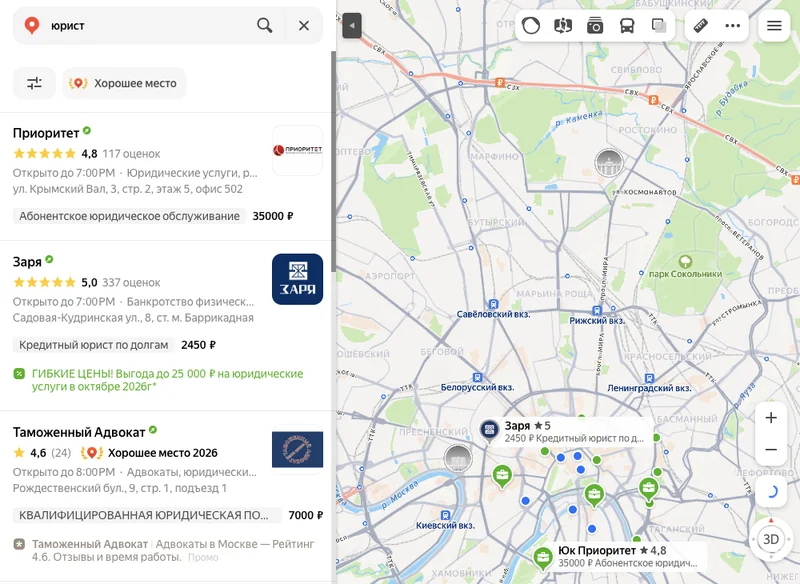The width and height of the screenshot is (800, 584).
Task: Collapse the results side panel arrow
Action: point(352,26)
